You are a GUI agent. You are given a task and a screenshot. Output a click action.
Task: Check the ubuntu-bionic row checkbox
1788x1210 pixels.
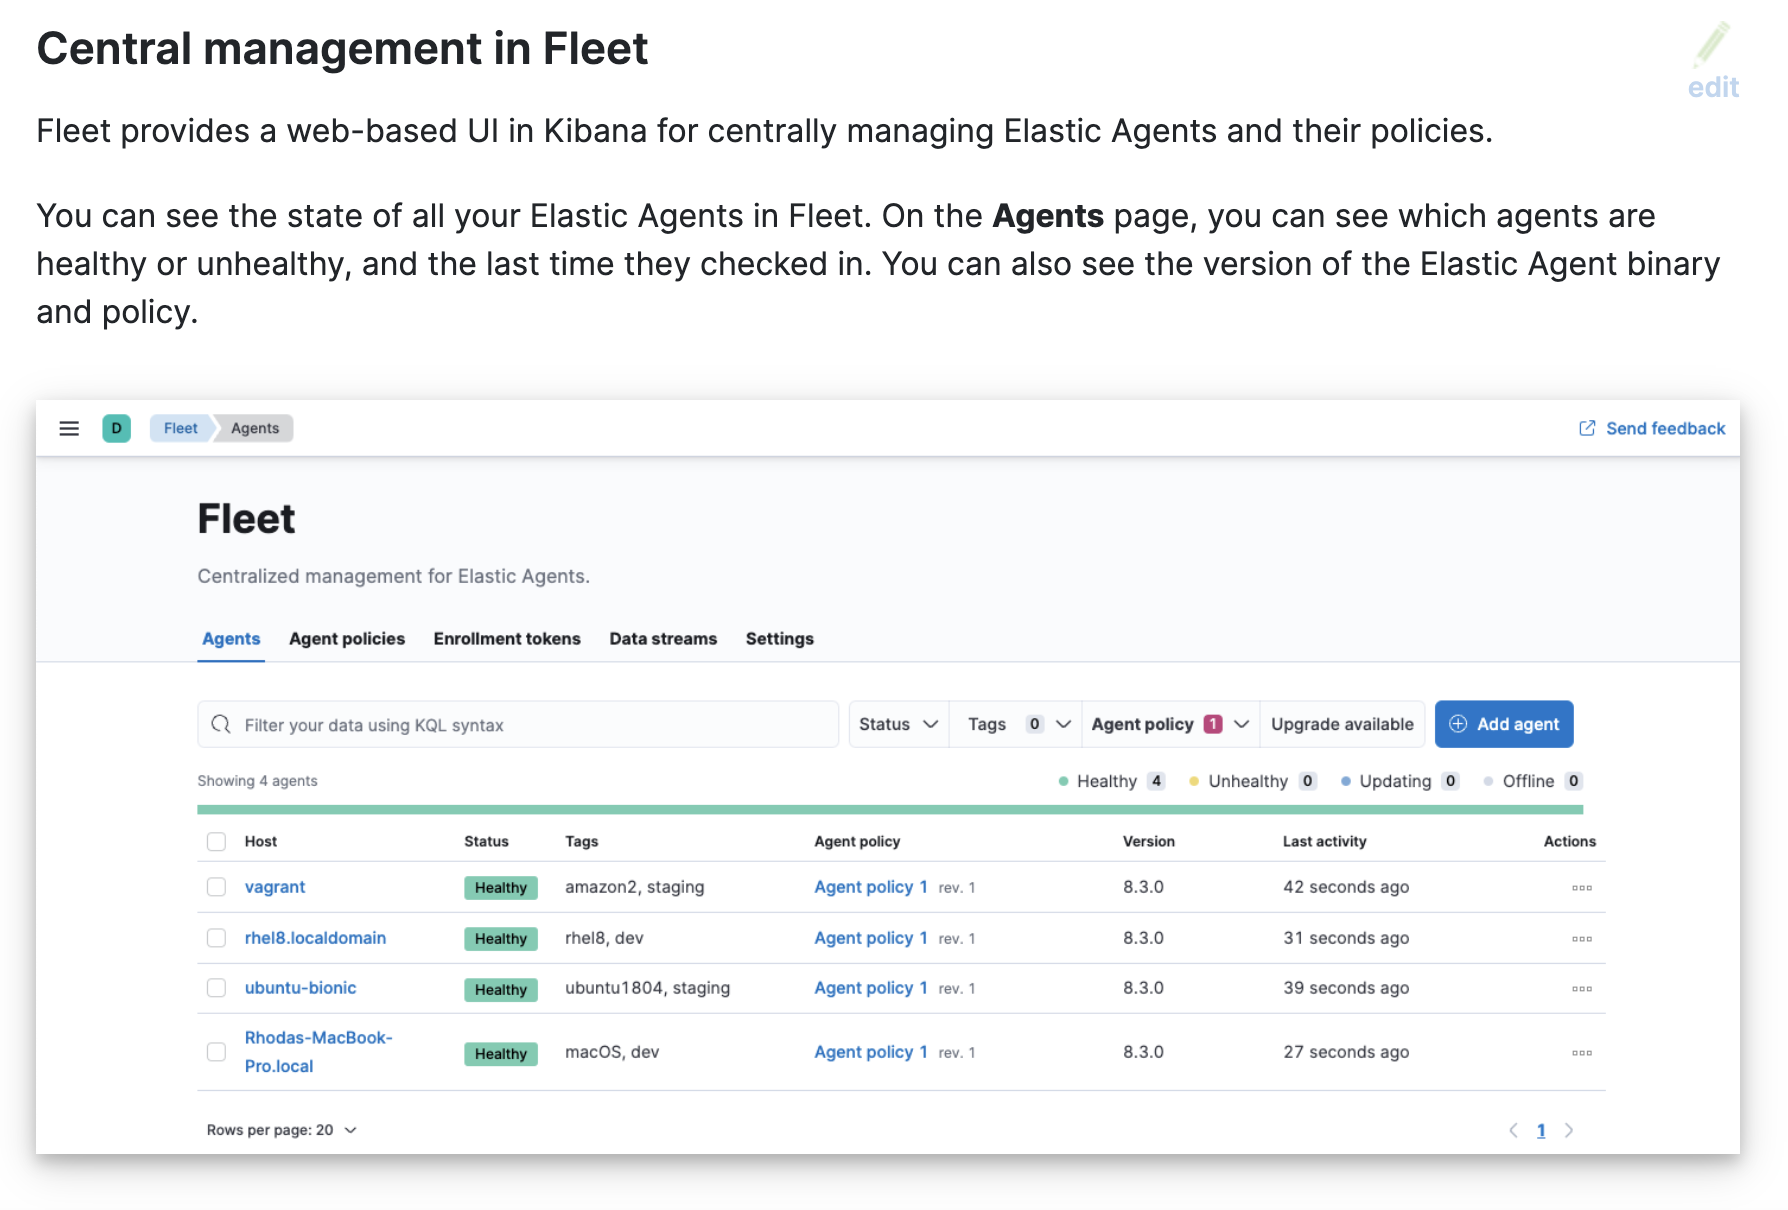pos(216,988)
